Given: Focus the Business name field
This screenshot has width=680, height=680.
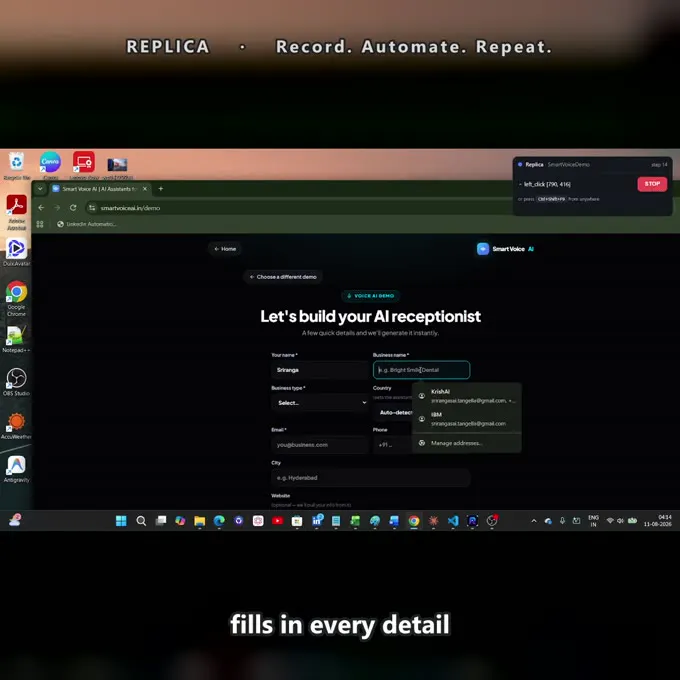Looking at the screenshot, I should click(422, 370).
